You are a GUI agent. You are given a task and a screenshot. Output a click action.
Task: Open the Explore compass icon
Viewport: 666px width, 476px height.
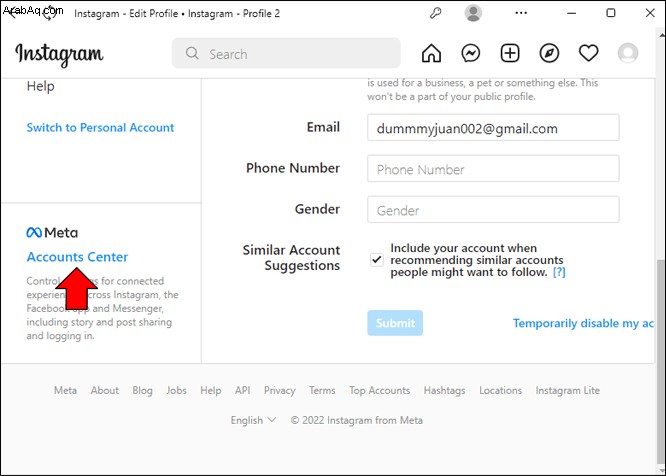coord(549,54)
